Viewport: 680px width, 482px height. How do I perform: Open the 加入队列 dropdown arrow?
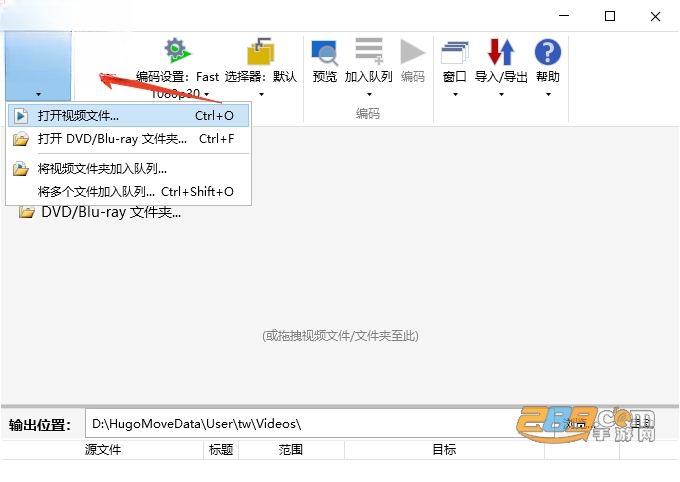369,94
